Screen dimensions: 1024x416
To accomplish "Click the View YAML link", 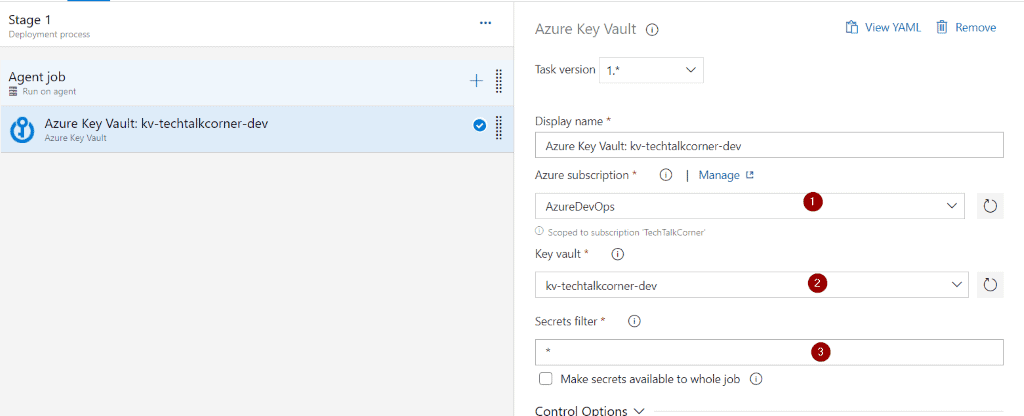I will [x=893, y=27].
